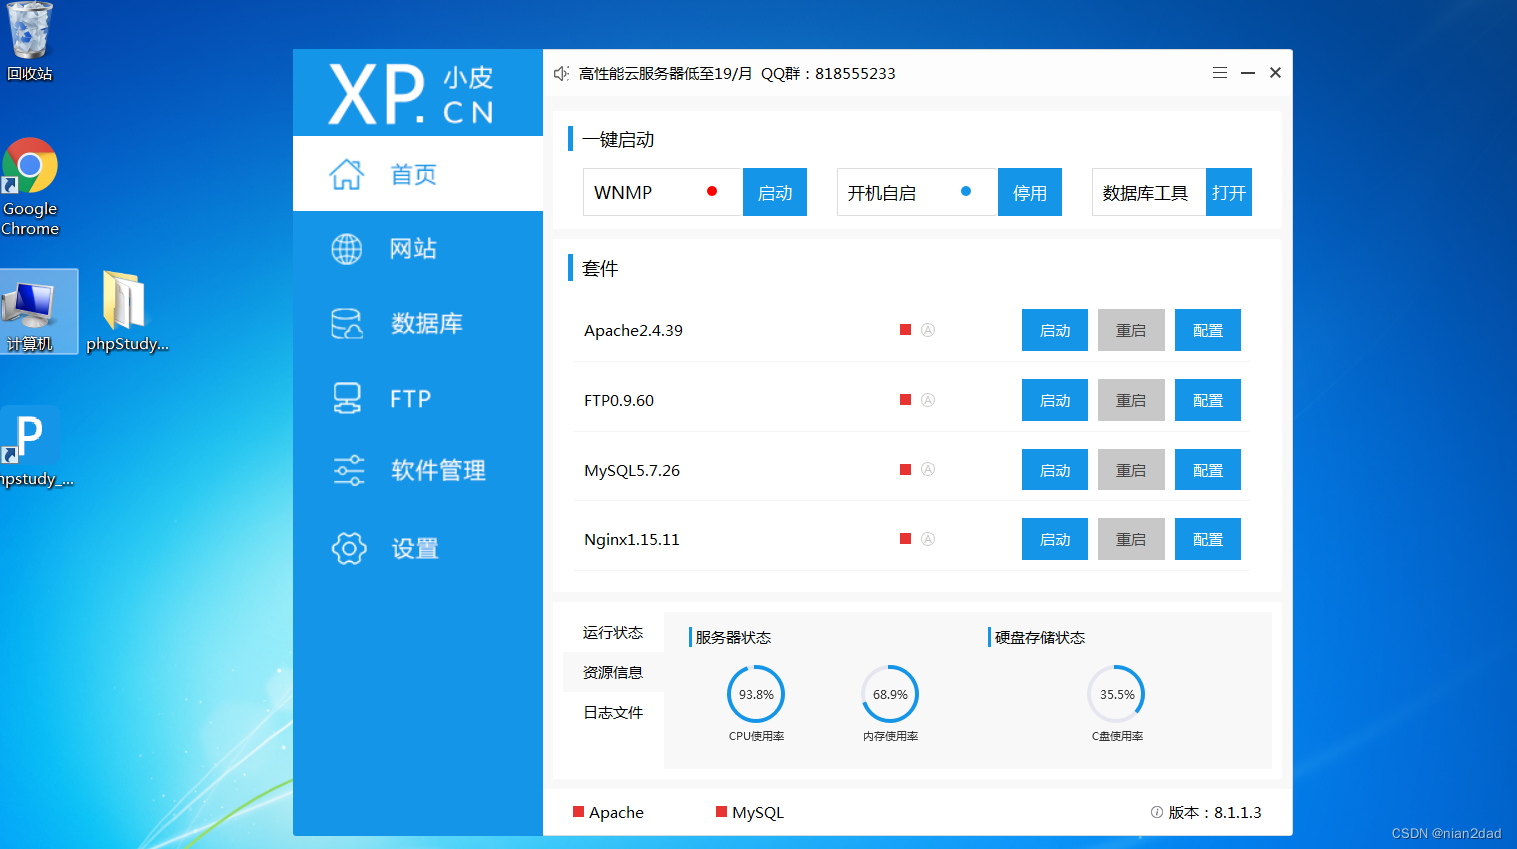Open the 网站 globe icon
The height and width of the screenshot is (849, 1517).
[346, 249]
